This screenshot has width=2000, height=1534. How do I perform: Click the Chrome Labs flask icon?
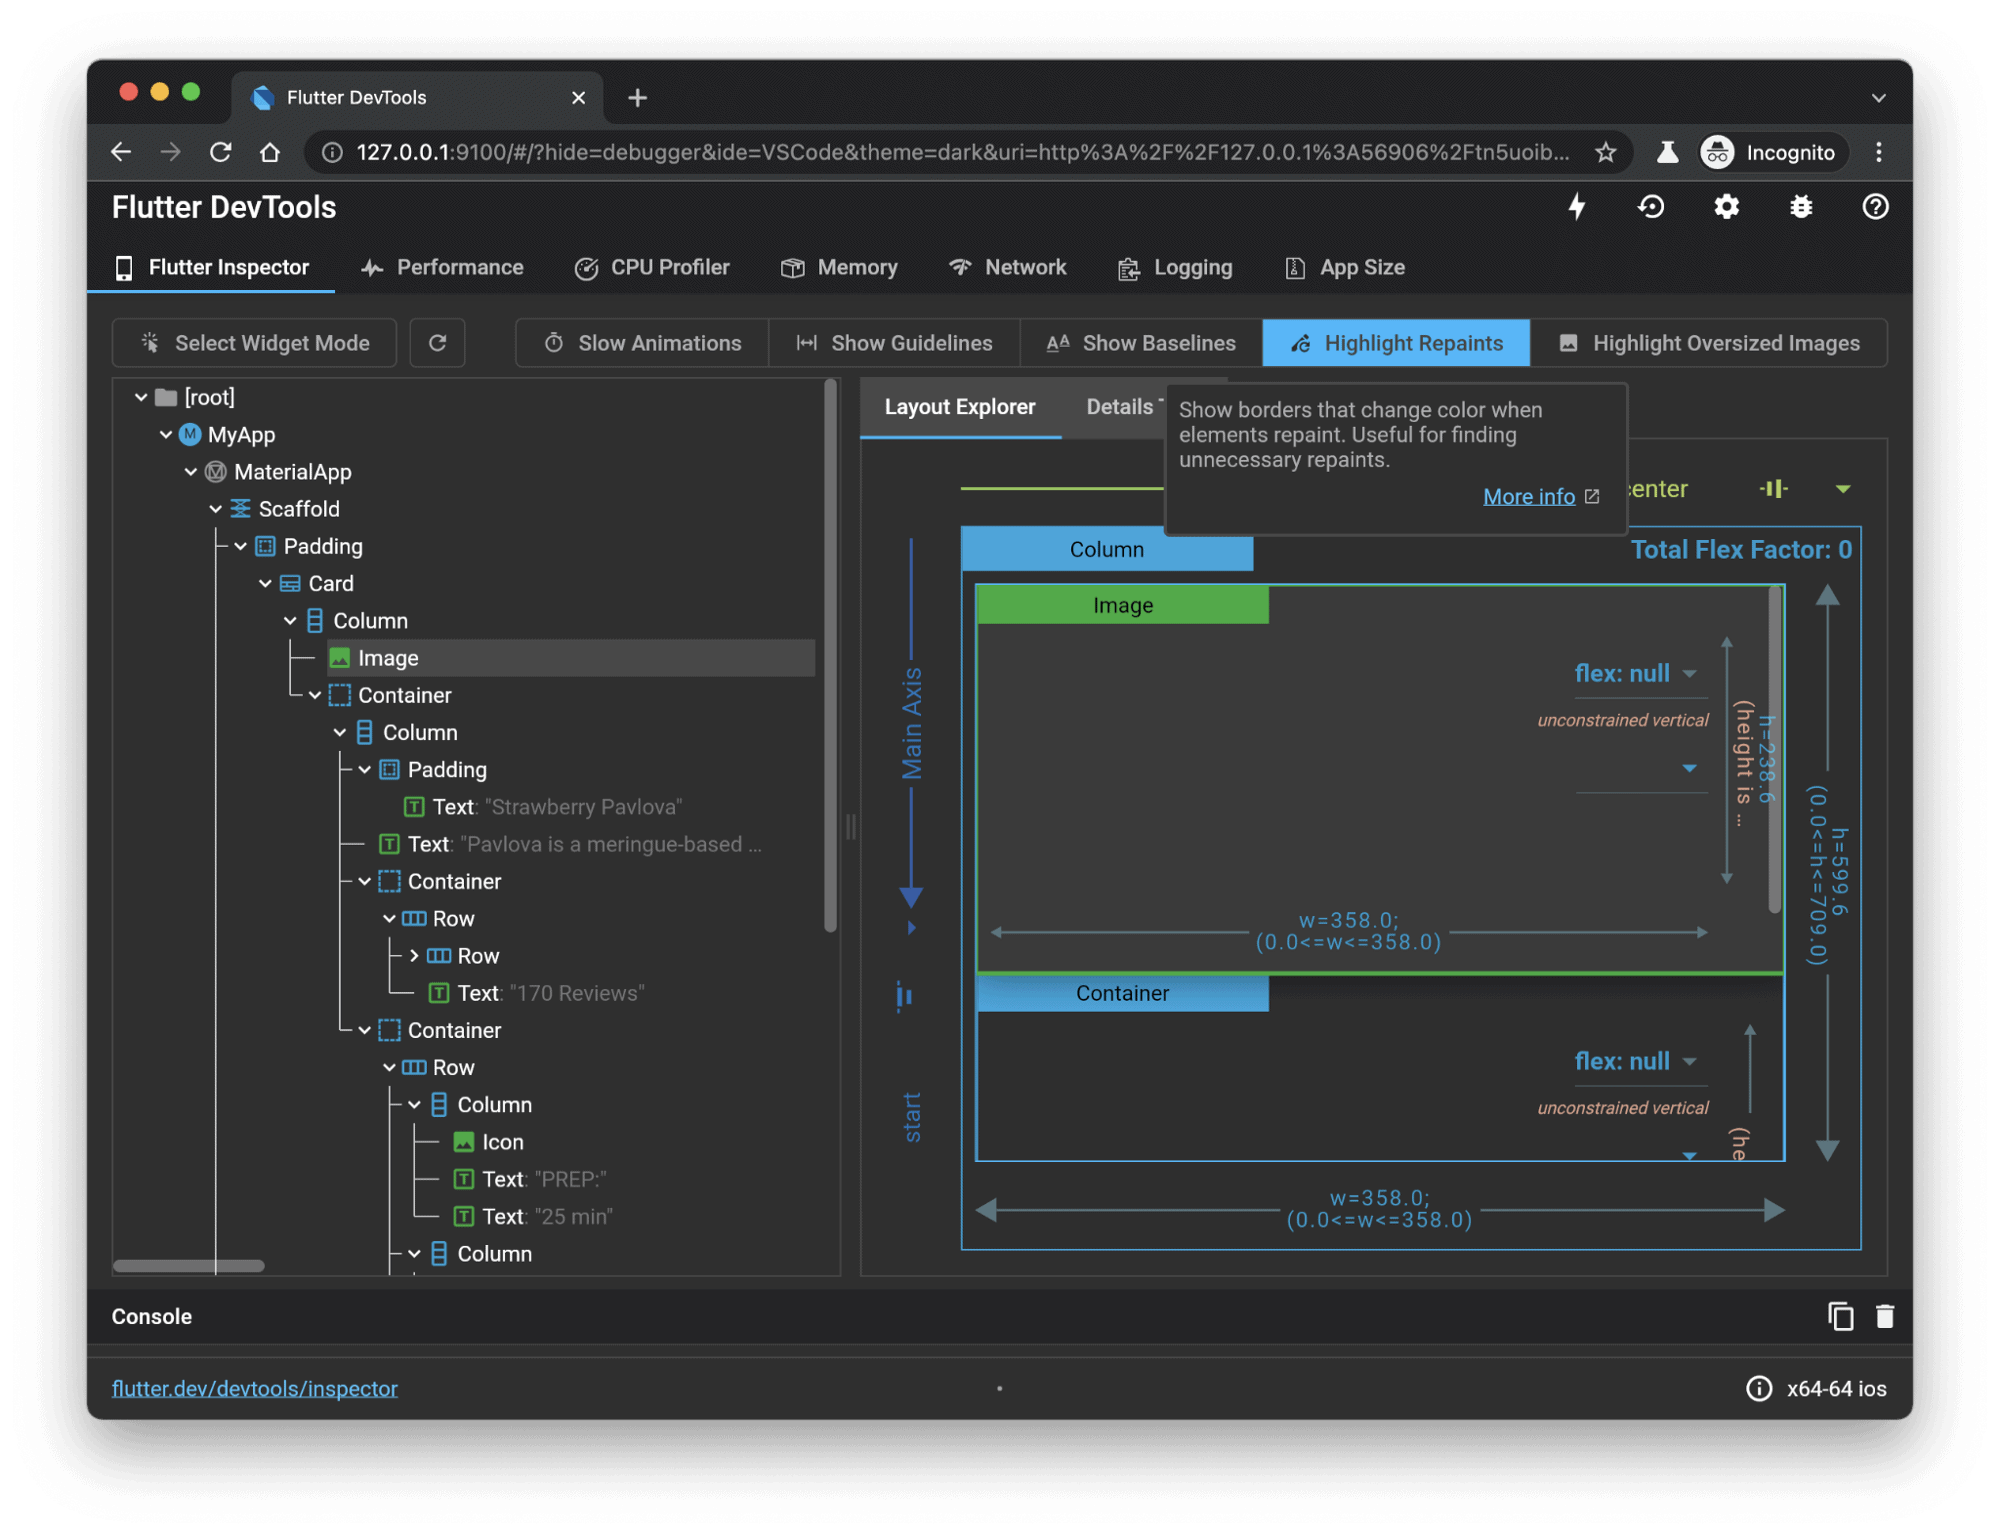click(1667, 152)
